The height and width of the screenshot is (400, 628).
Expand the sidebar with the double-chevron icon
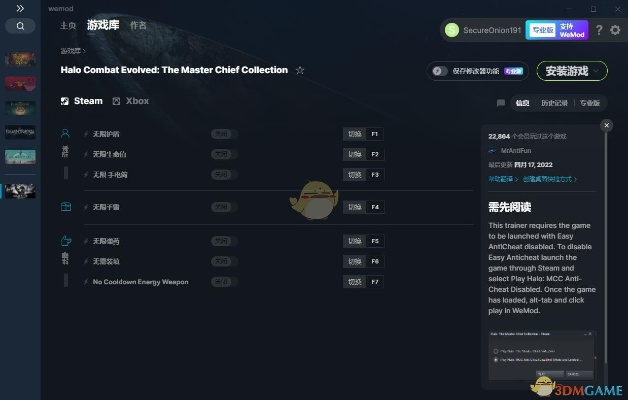(20, 8)
